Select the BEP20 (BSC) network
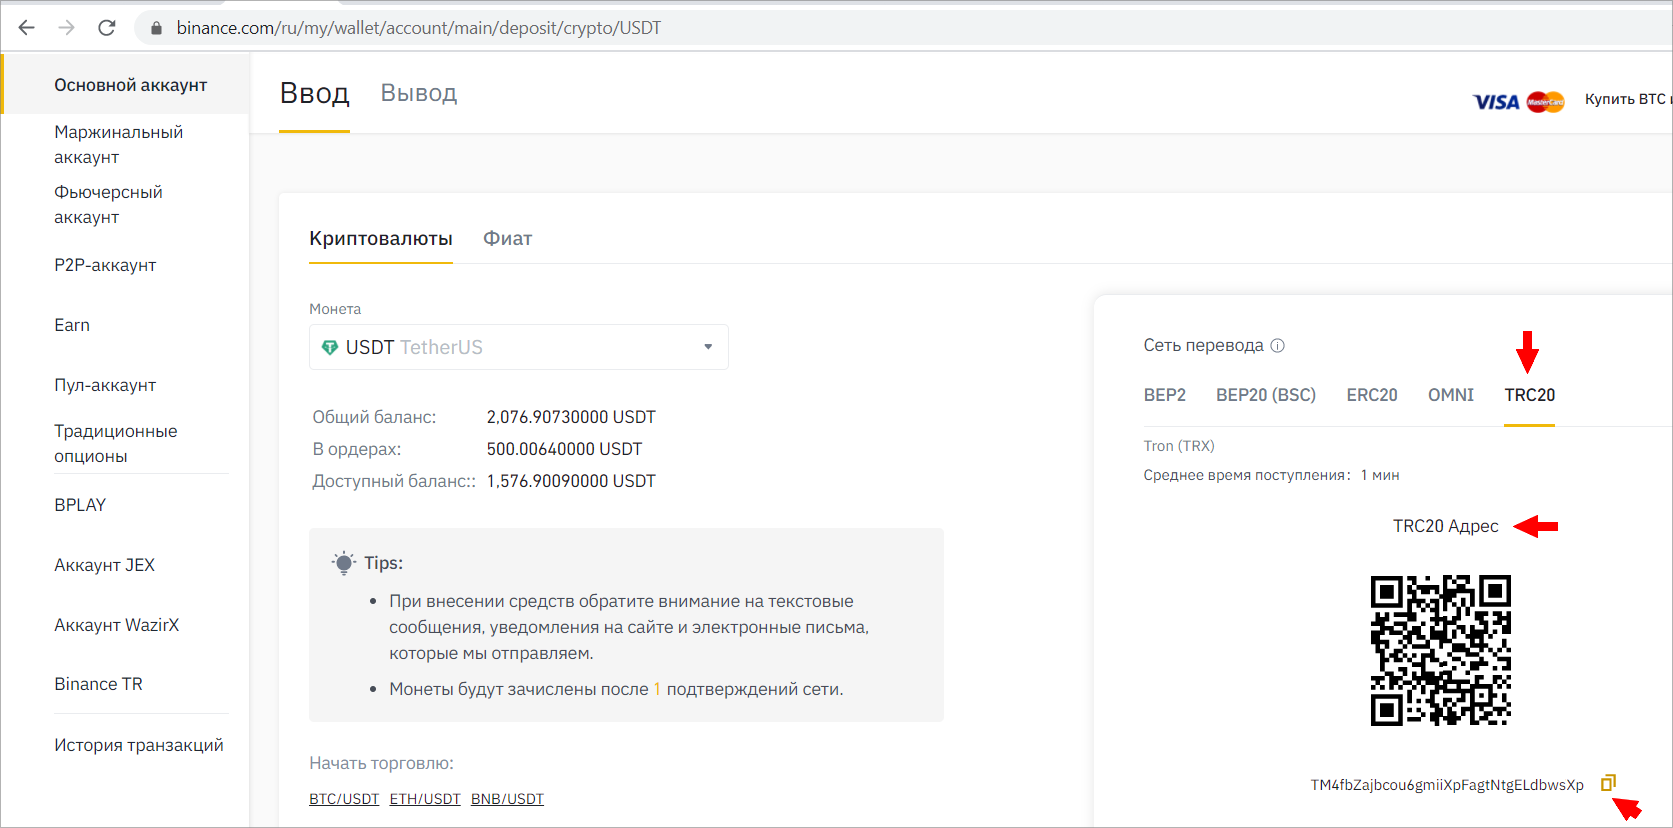Screen dimensions: 1673x828 click(x=1265, y=395)
